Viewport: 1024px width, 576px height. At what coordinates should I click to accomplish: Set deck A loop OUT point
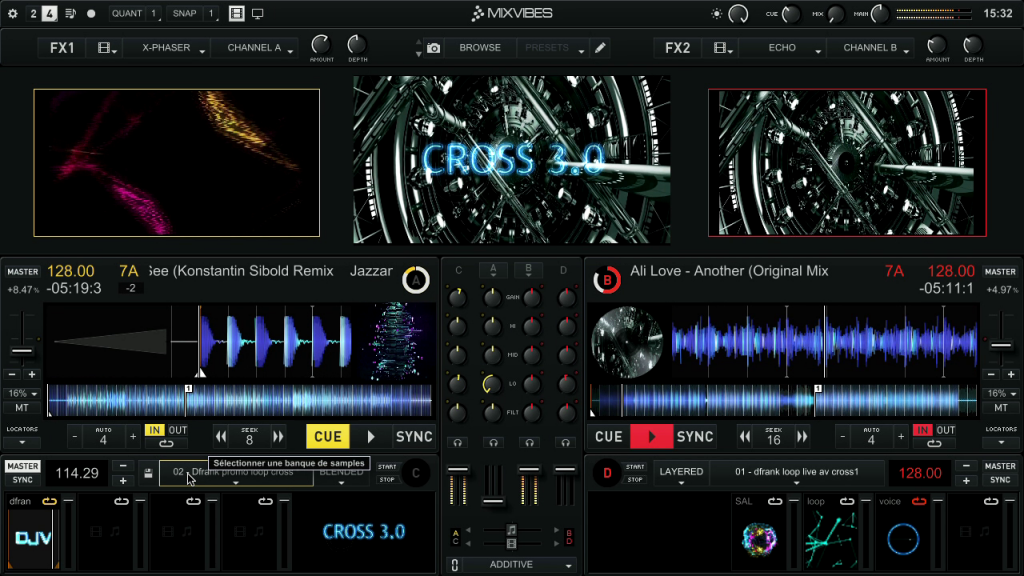[x=178, y=430]
